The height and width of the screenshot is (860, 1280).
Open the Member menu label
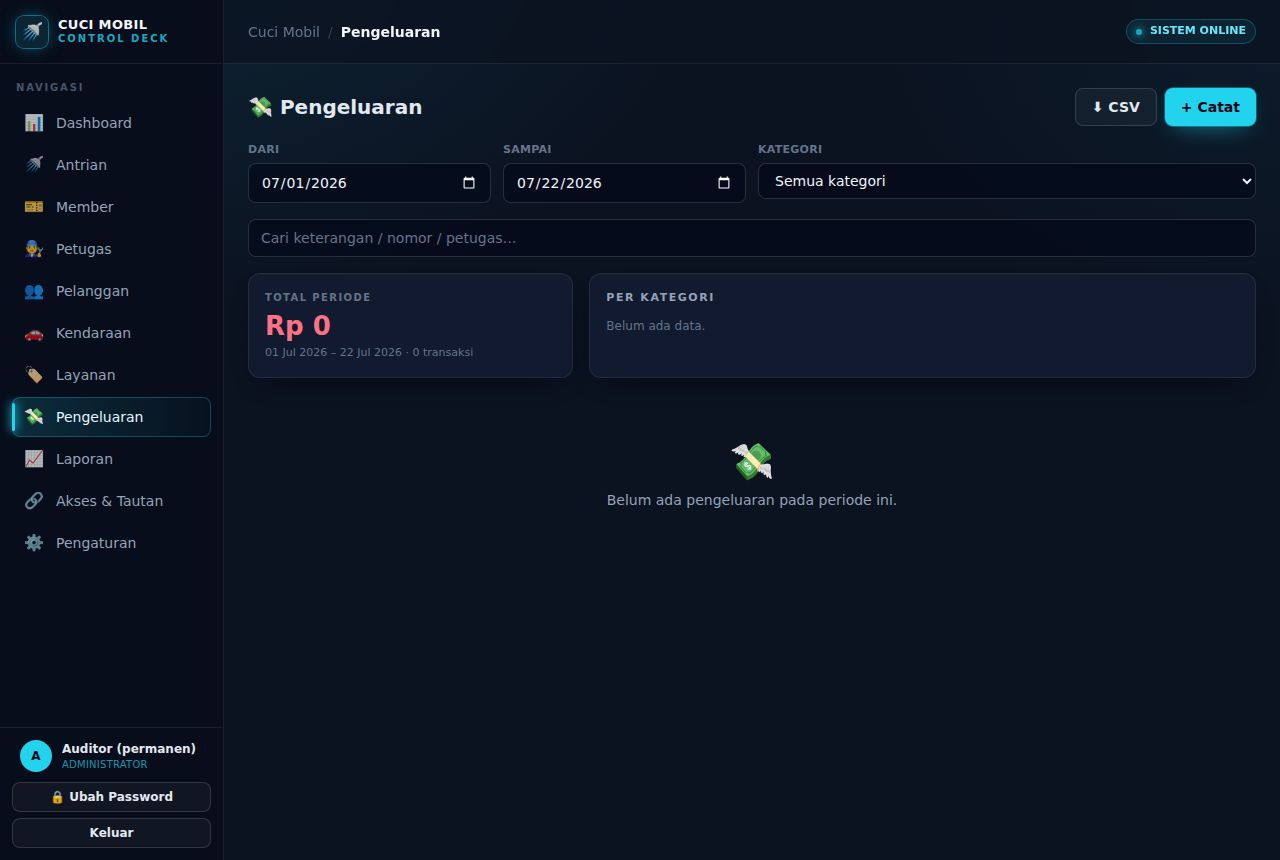pos(85,207)
